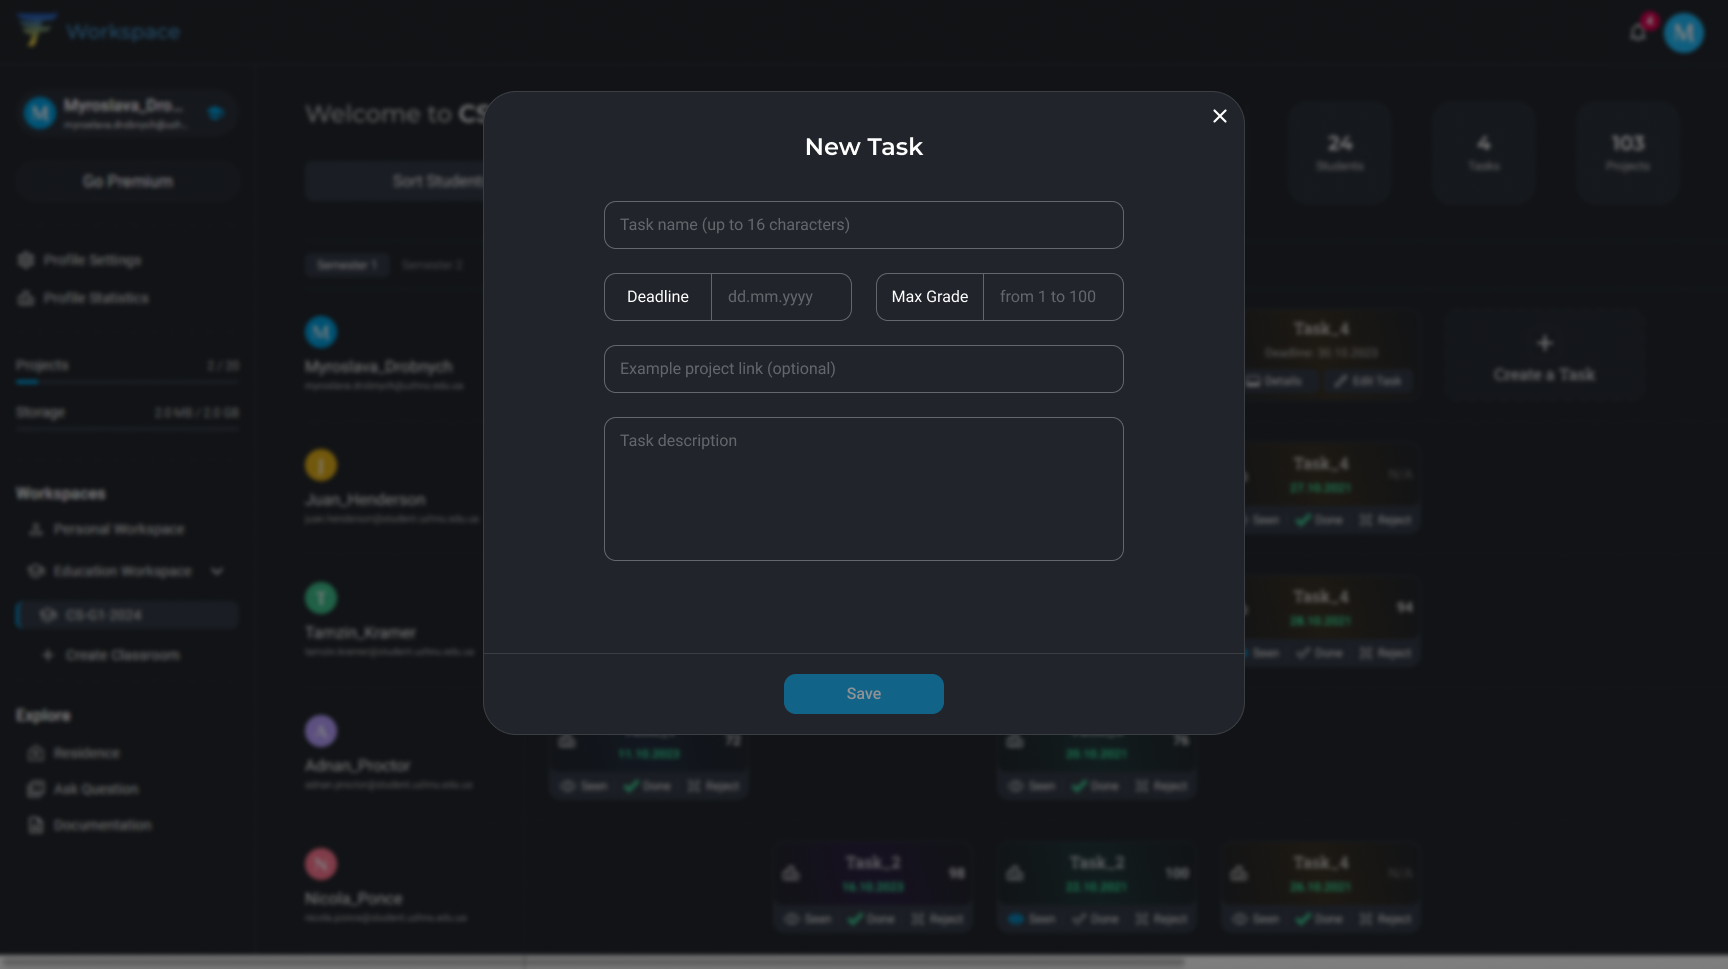The image size is (1728, 969).
Task: Save the new task
Action: [x=863, y=693]
